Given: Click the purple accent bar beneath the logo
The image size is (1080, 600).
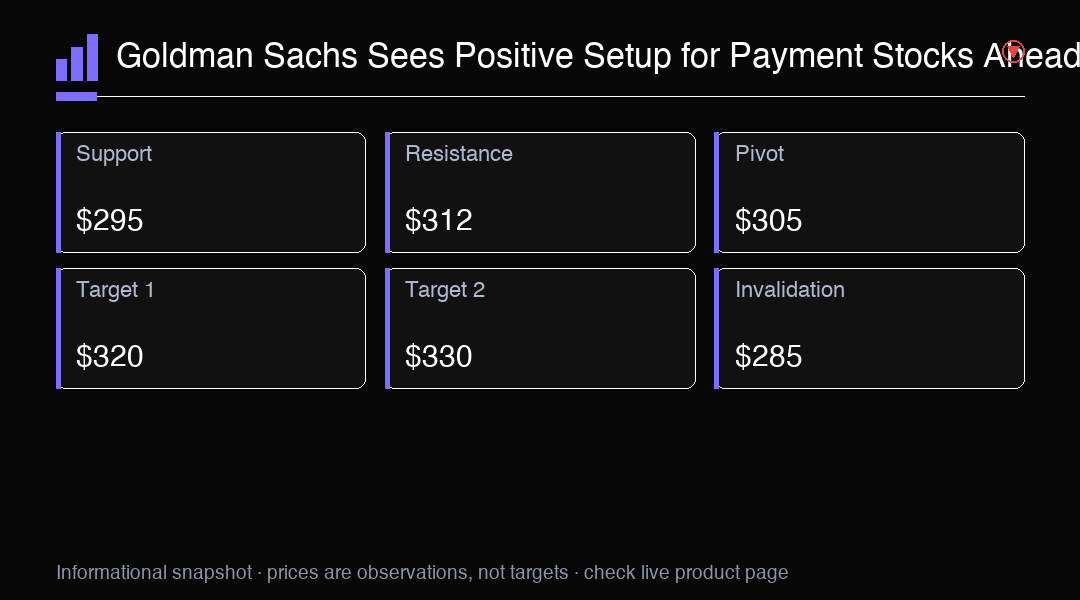Looking at the screenshot, I should coord(76,96).
